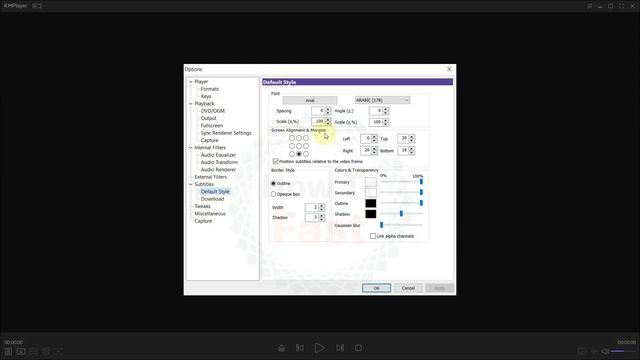Adjust the Gaussian blur slider
Screen dimensions: 640x360
click(x=401, y=225)
